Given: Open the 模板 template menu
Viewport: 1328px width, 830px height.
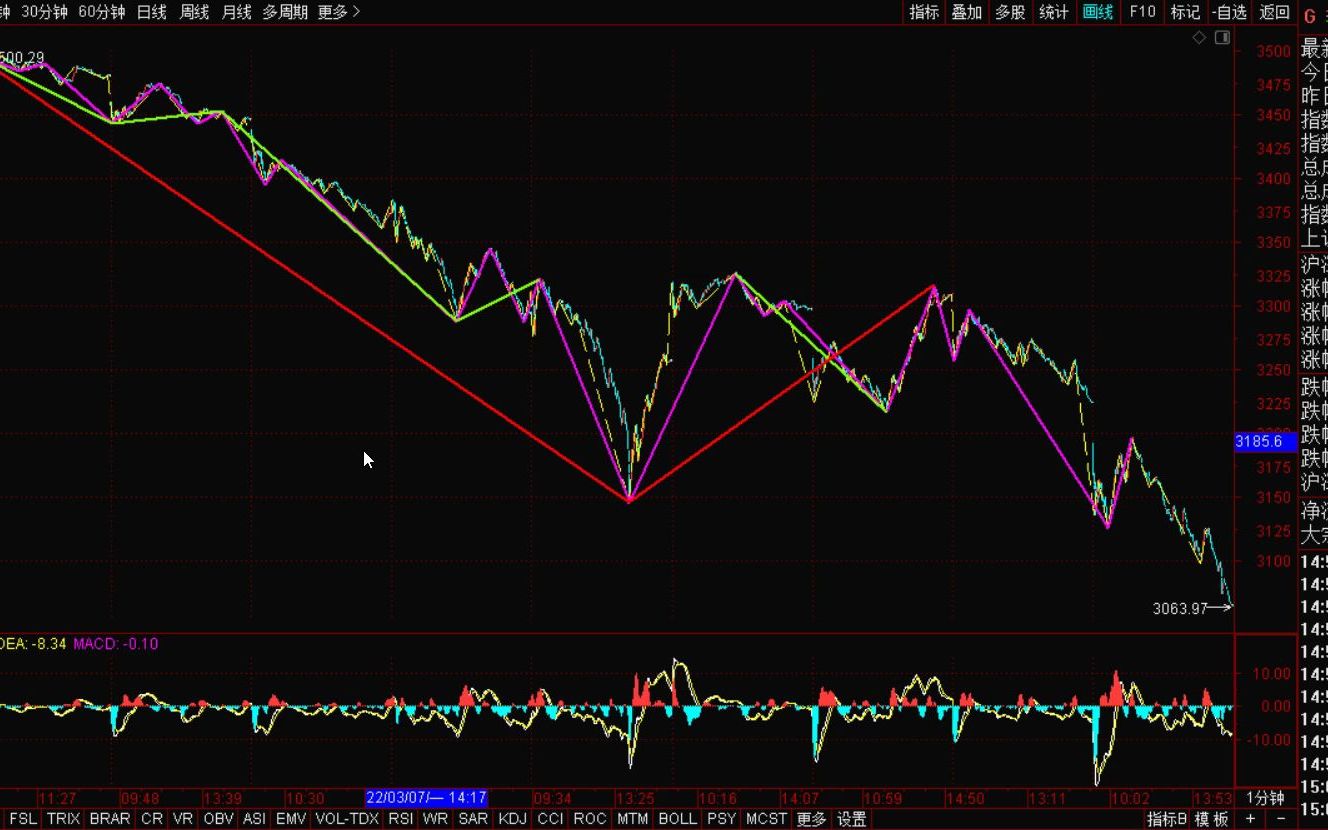Looking at the screenshot, I should [x=1211, y=819].
